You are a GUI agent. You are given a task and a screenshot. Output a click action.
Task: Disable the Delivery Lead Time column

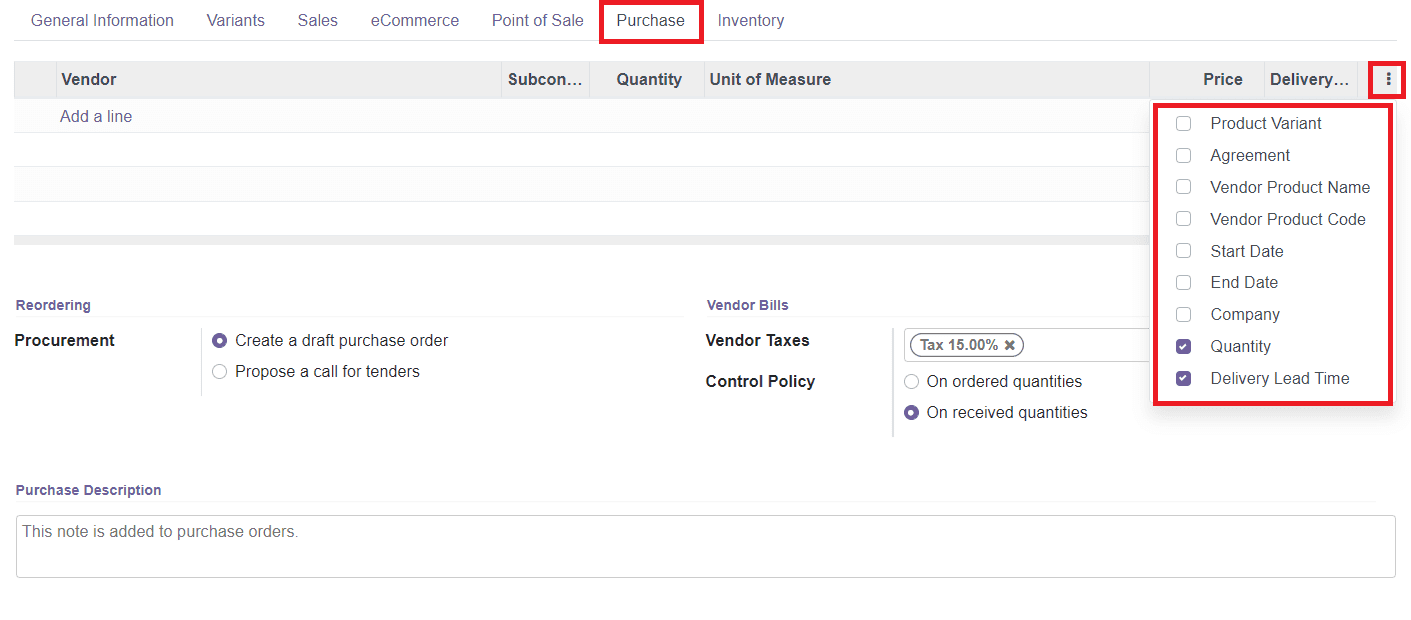point(1183,378)
